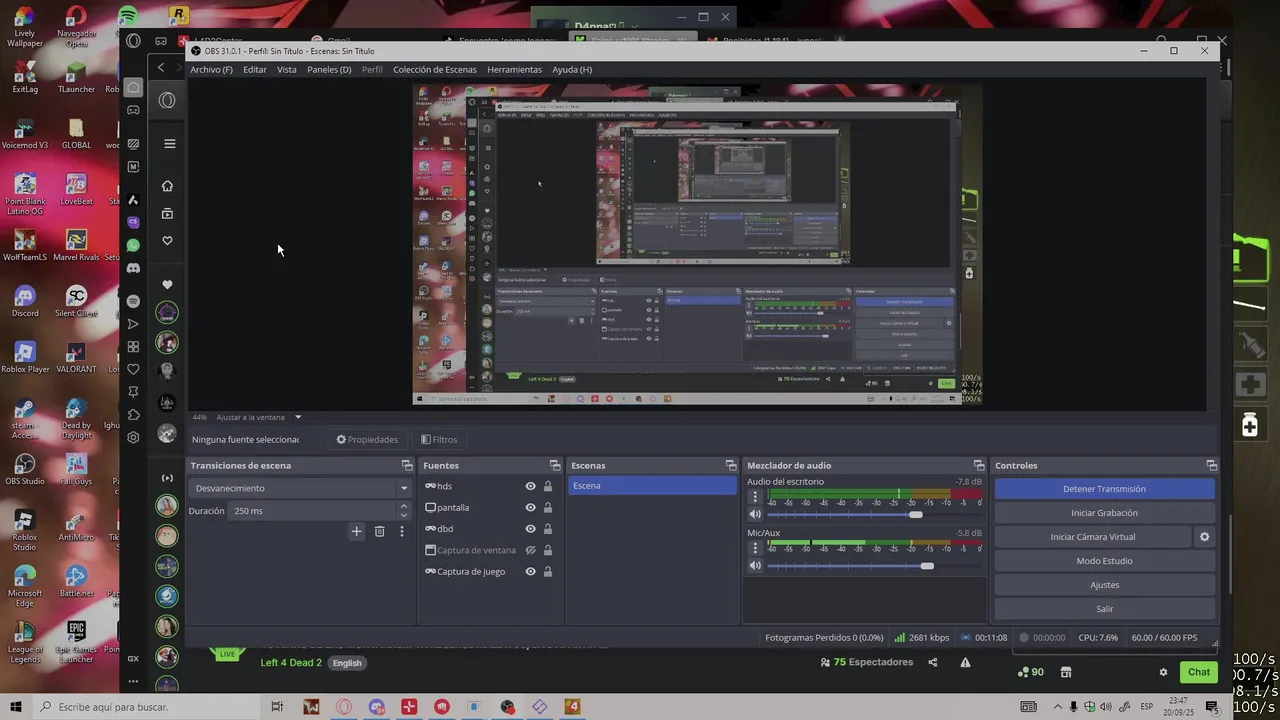Go to Twitch home icon

point(167,186)
